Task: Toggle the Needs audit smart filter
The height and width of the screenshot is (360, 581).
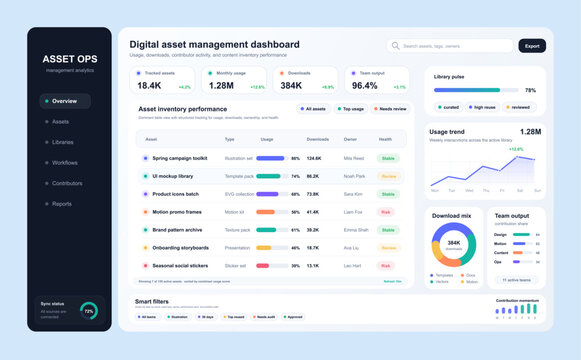Action: (x=264, y=317)
